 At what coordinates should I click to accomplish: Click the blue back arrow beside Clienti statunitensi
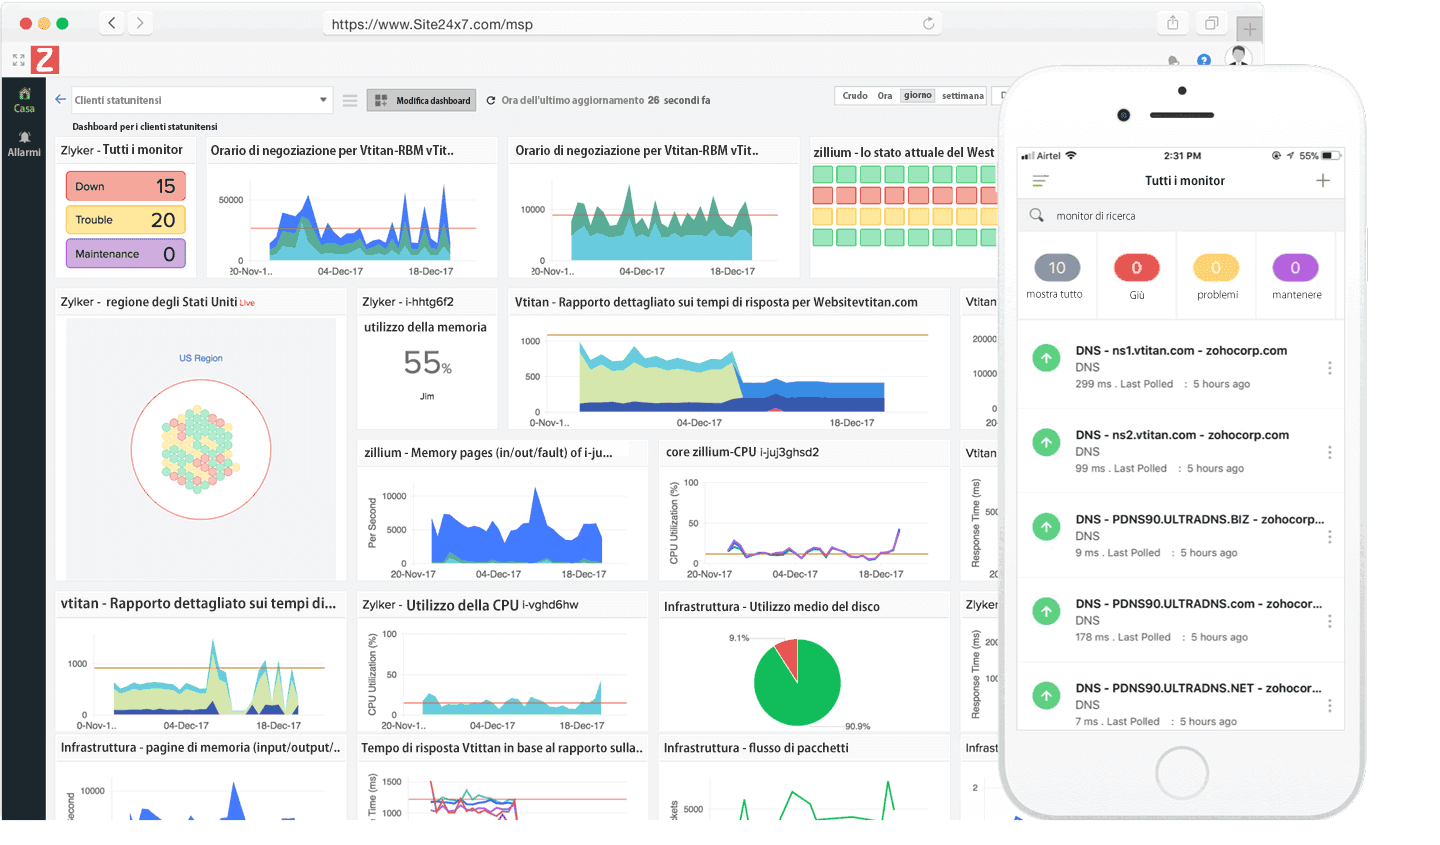(x=61, y=99)
